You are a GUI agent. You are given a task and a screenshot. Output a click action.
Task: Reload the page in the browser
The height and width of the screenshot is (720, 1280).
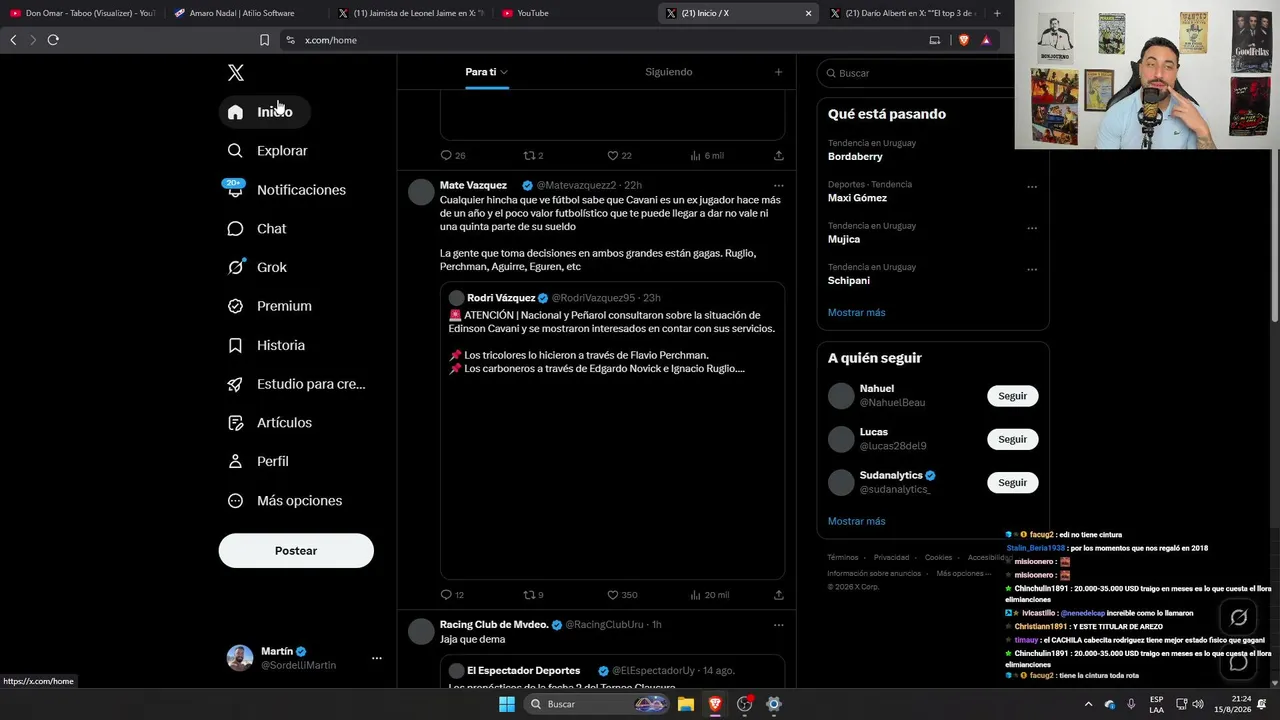(x=53, y=40)
